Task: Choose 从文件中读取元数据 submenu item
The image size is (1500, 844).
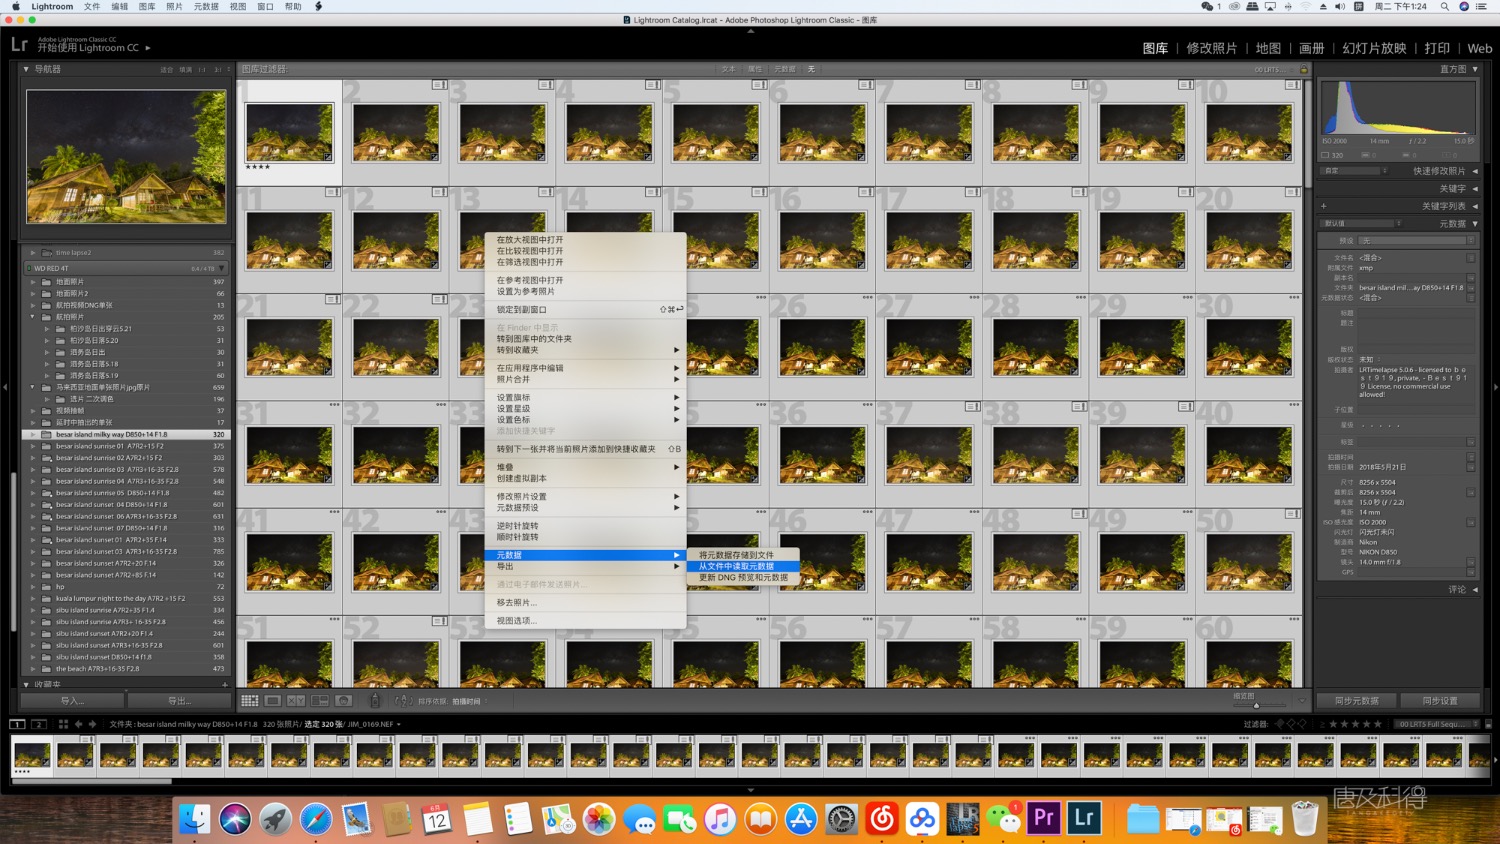Action: (743, 566)
